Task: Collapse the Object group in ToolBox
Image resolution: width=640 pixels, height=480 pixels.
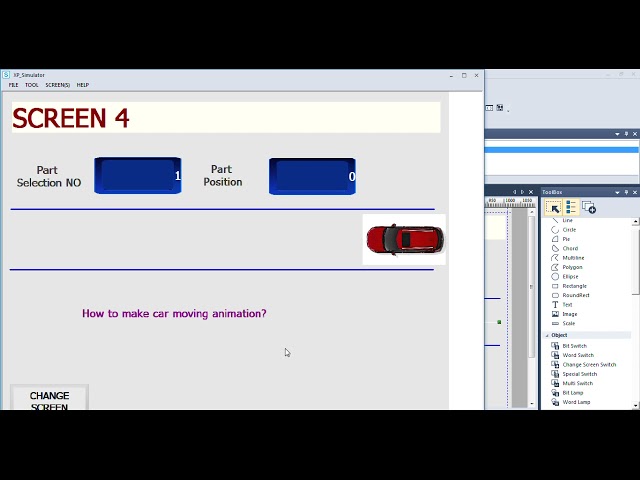Action: (x=547, y=336)
